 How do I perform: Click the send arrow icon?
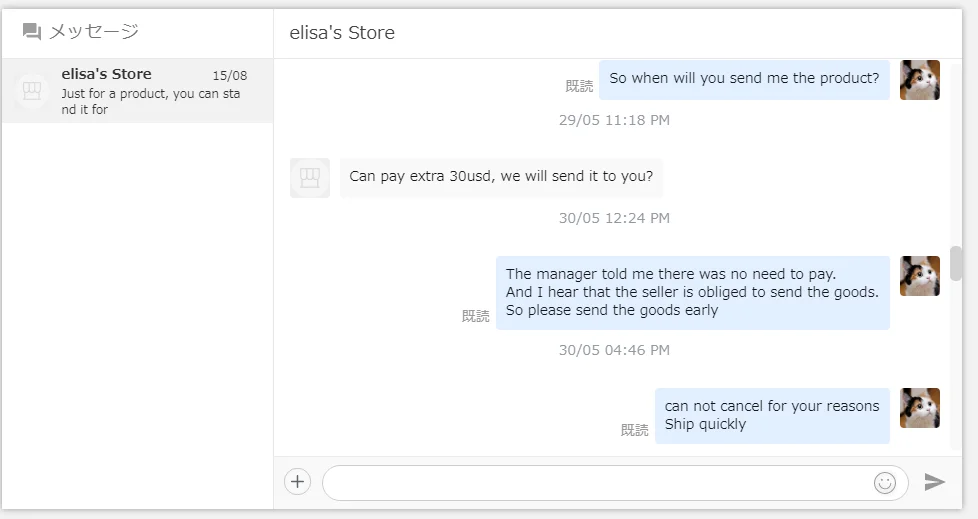coord(934,482)
